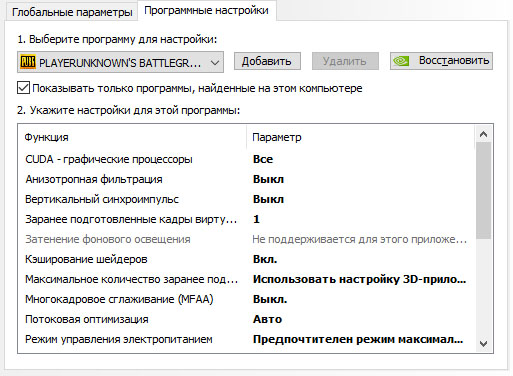Viewport: 513px width, 376px height.
Task: Select the Анизотропная фильтрация row
Action: pyautogui.click(x=247, y=179)
